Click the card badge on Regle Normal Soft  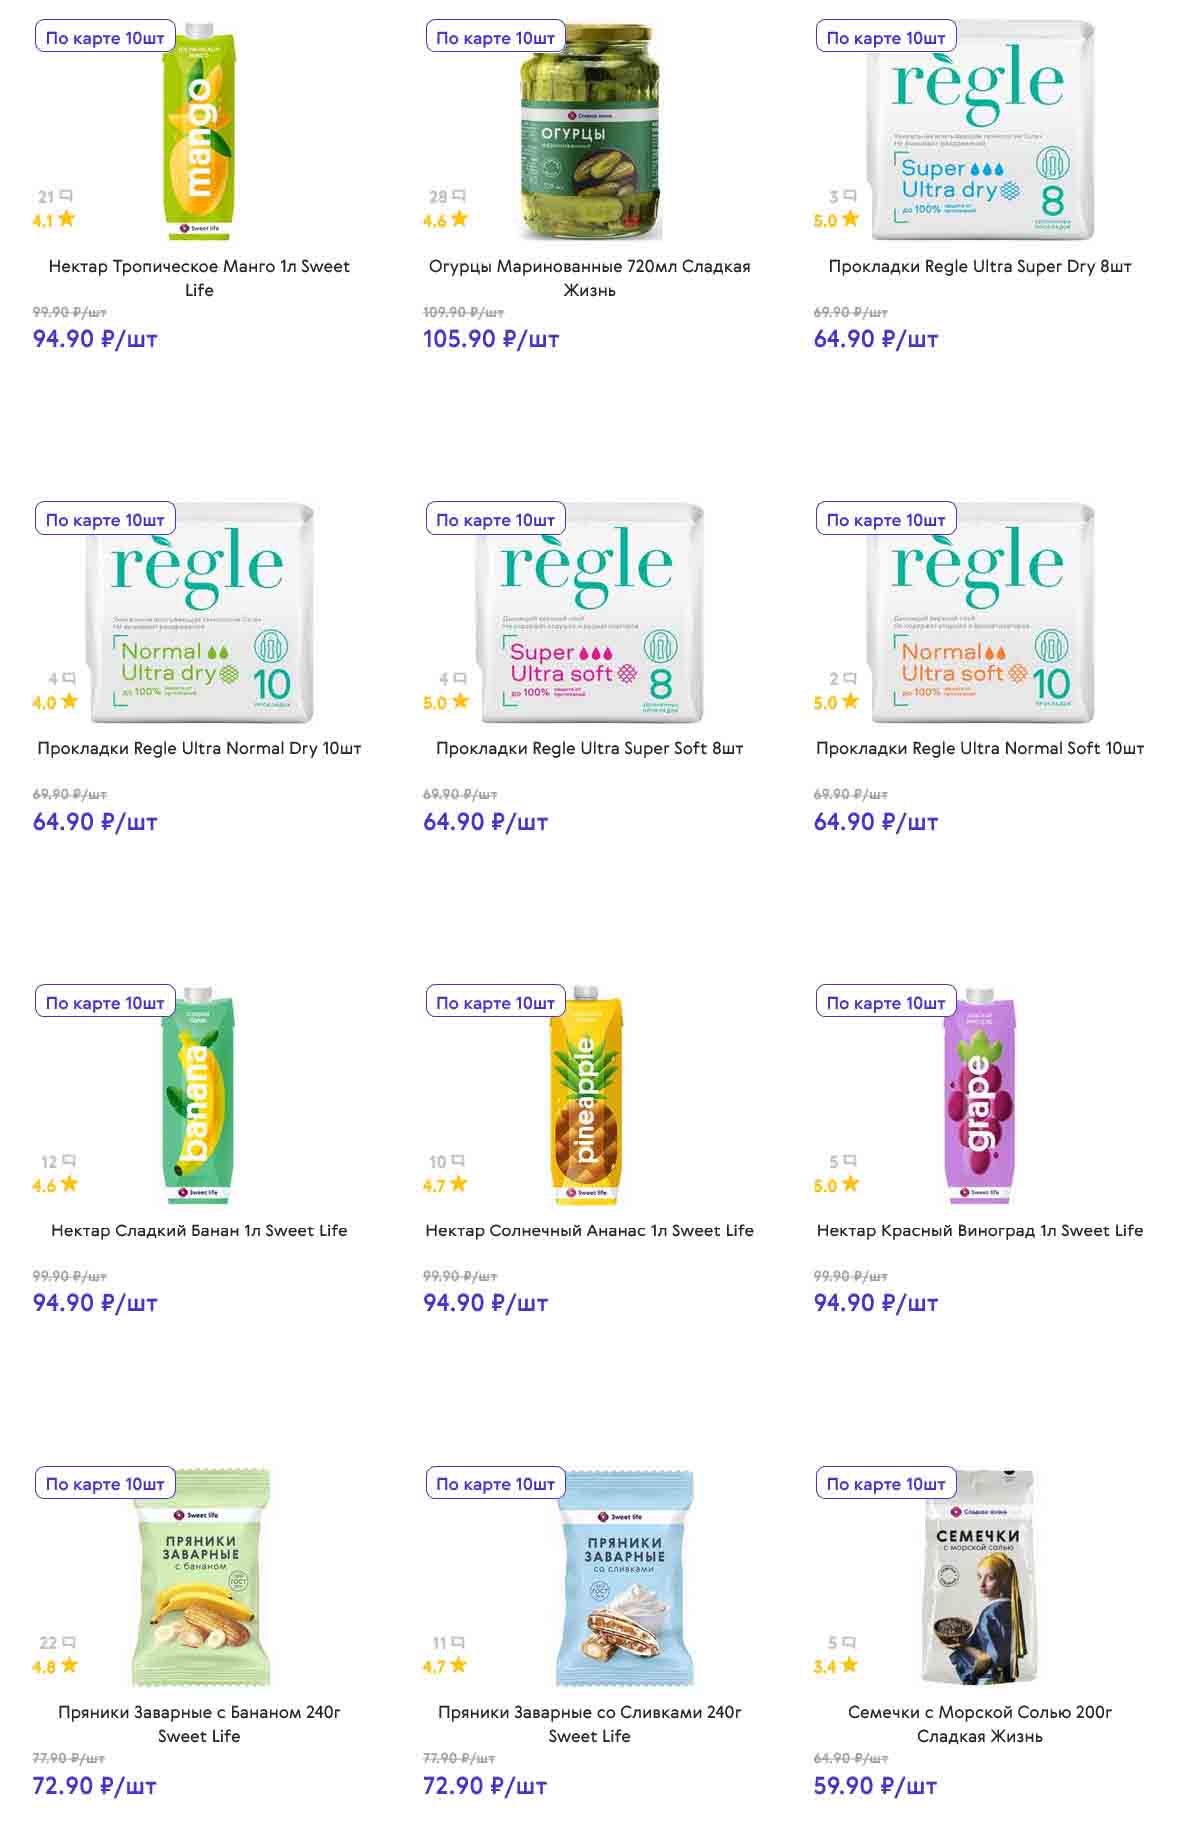pyautogui.click(x=886, y=520)
